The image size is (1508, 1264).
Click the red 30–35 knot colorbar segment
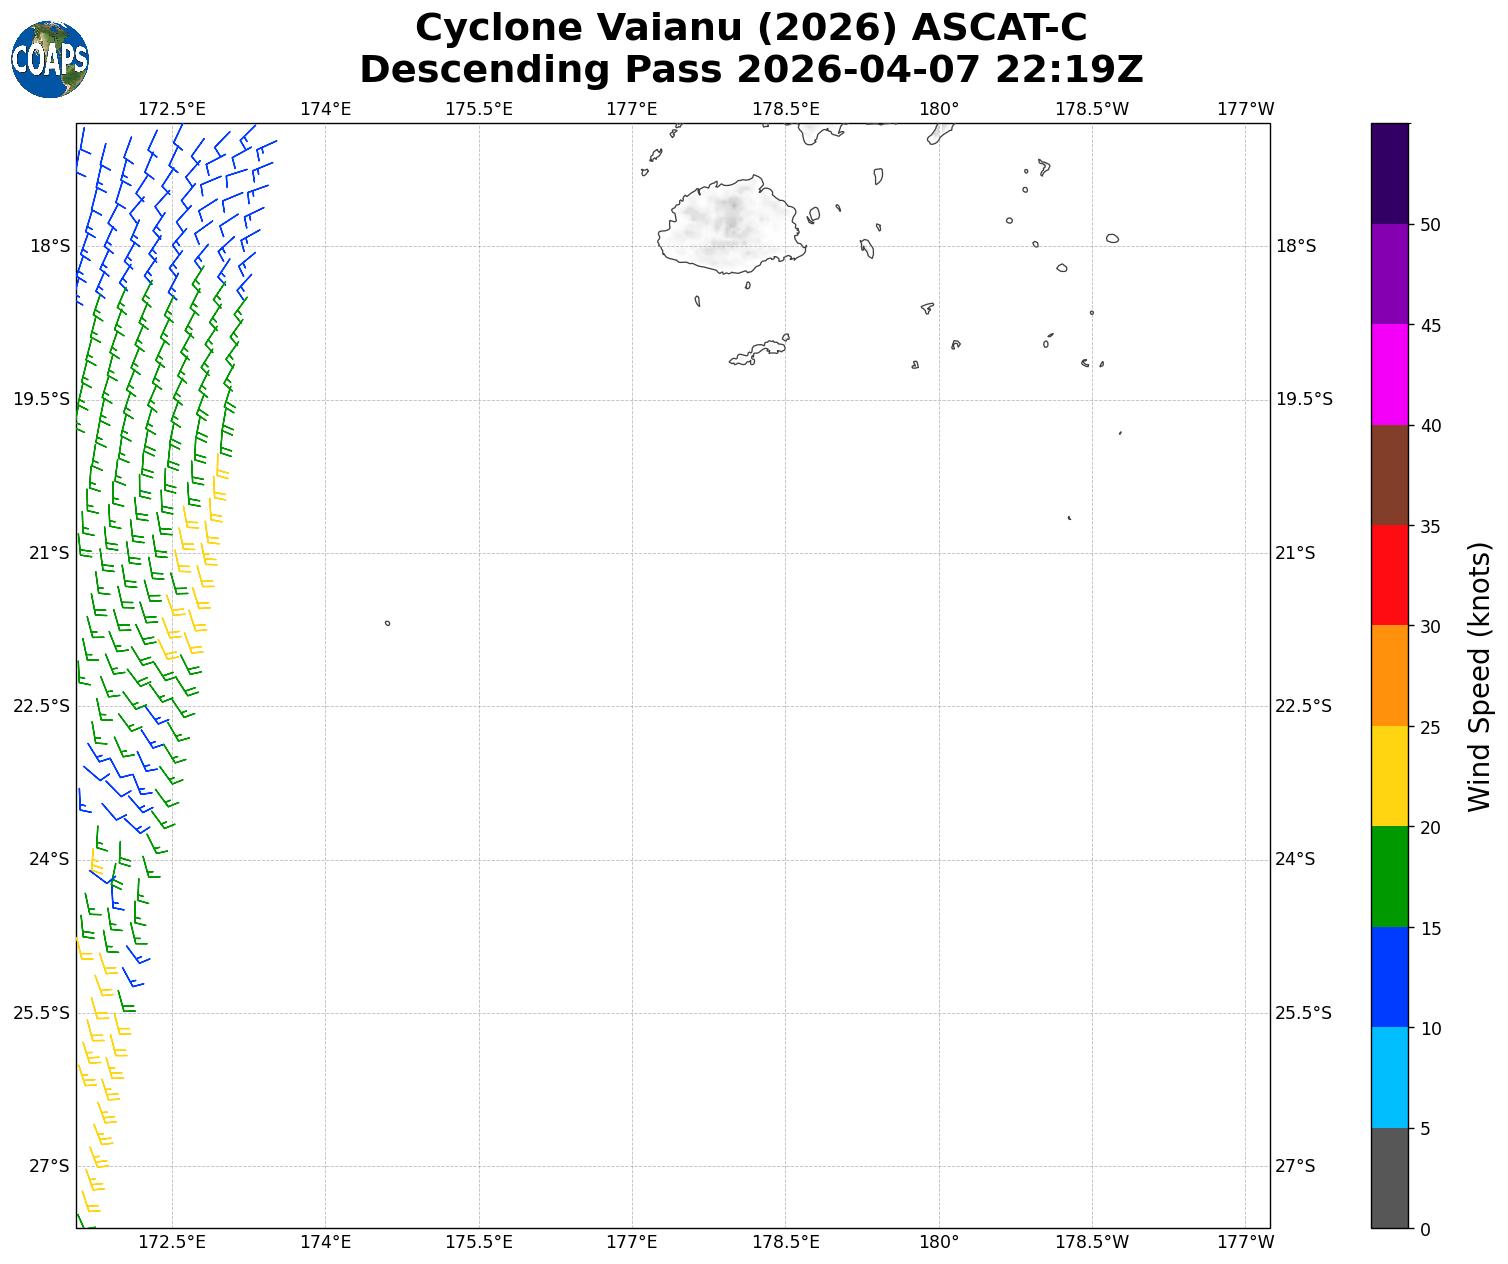coord(1389,575)
